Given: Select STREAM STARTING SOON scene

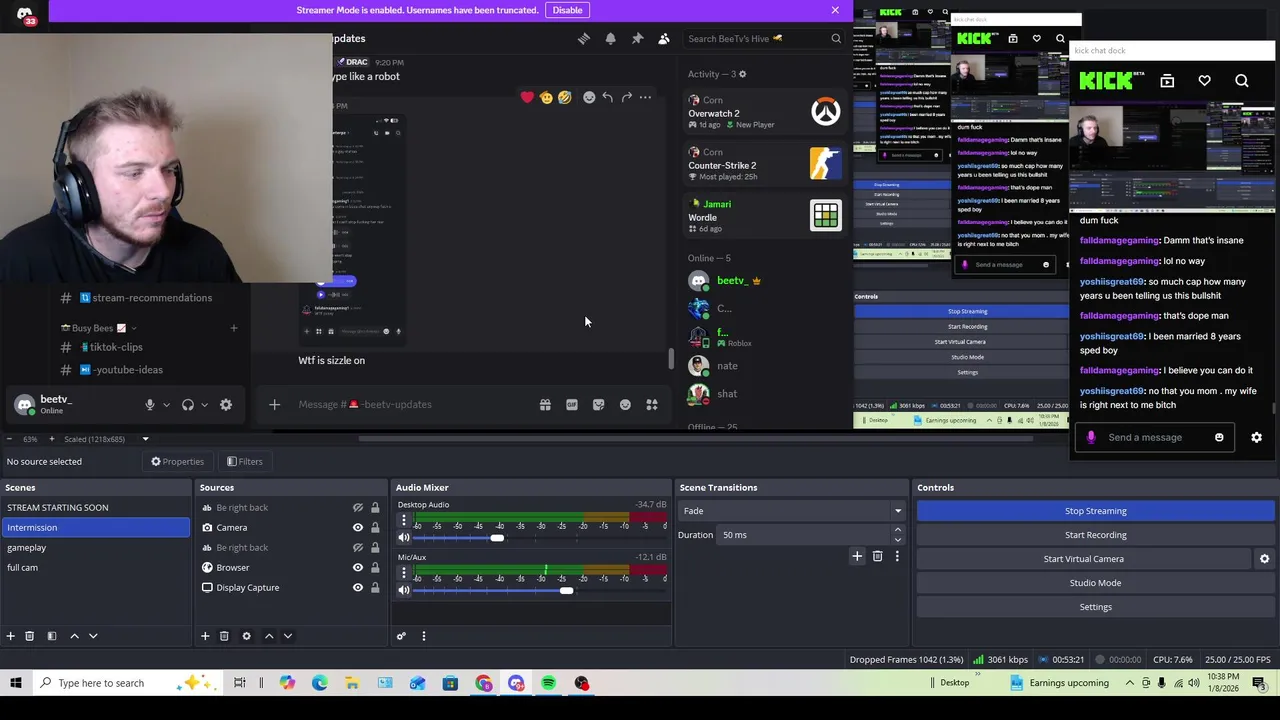Looking at the screenshot, I should [x=95, y=507].
